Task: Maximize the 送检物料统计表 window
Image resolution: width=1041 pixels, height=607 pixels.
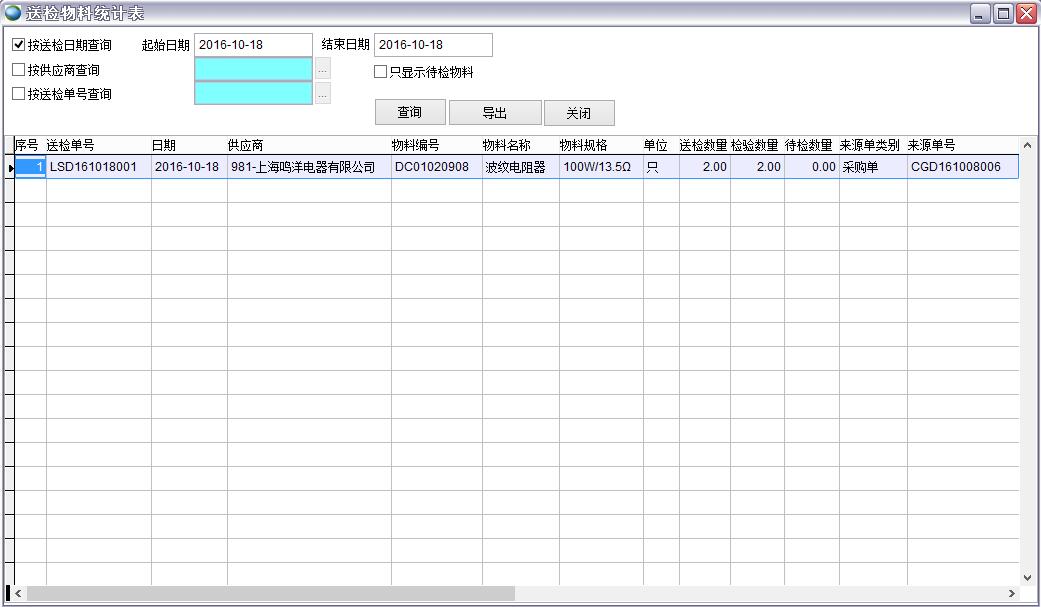Action: pyautogui.click(x=1003, y=13)
